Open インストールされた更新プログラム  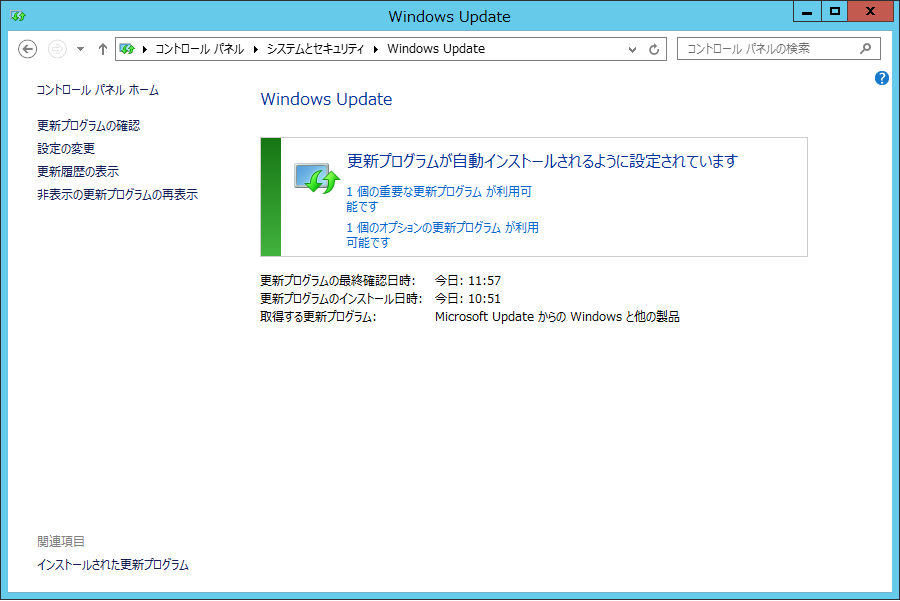113,565
